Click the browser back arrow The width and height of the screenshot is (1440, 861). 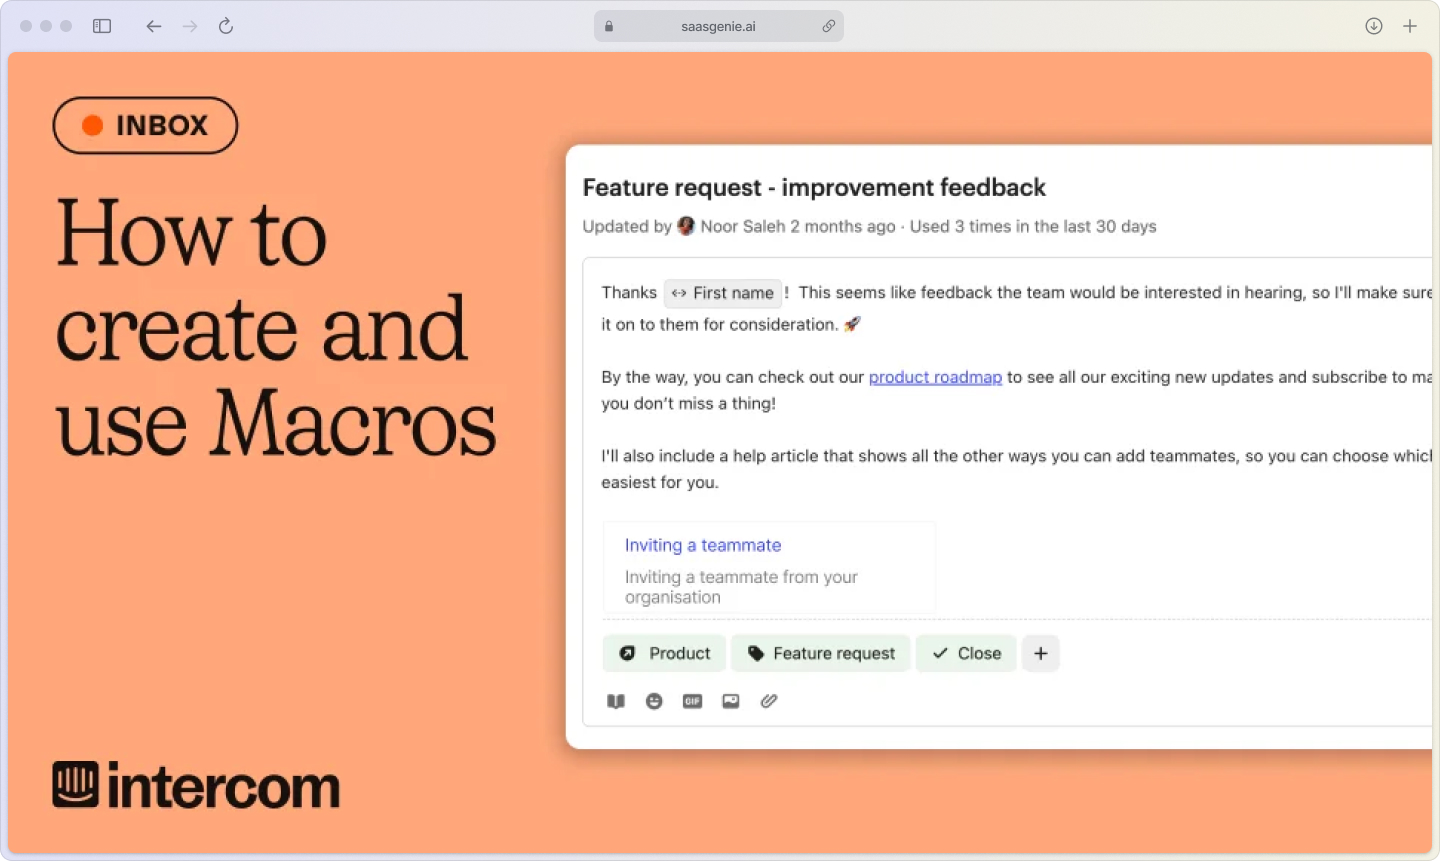tap(153, 26)
